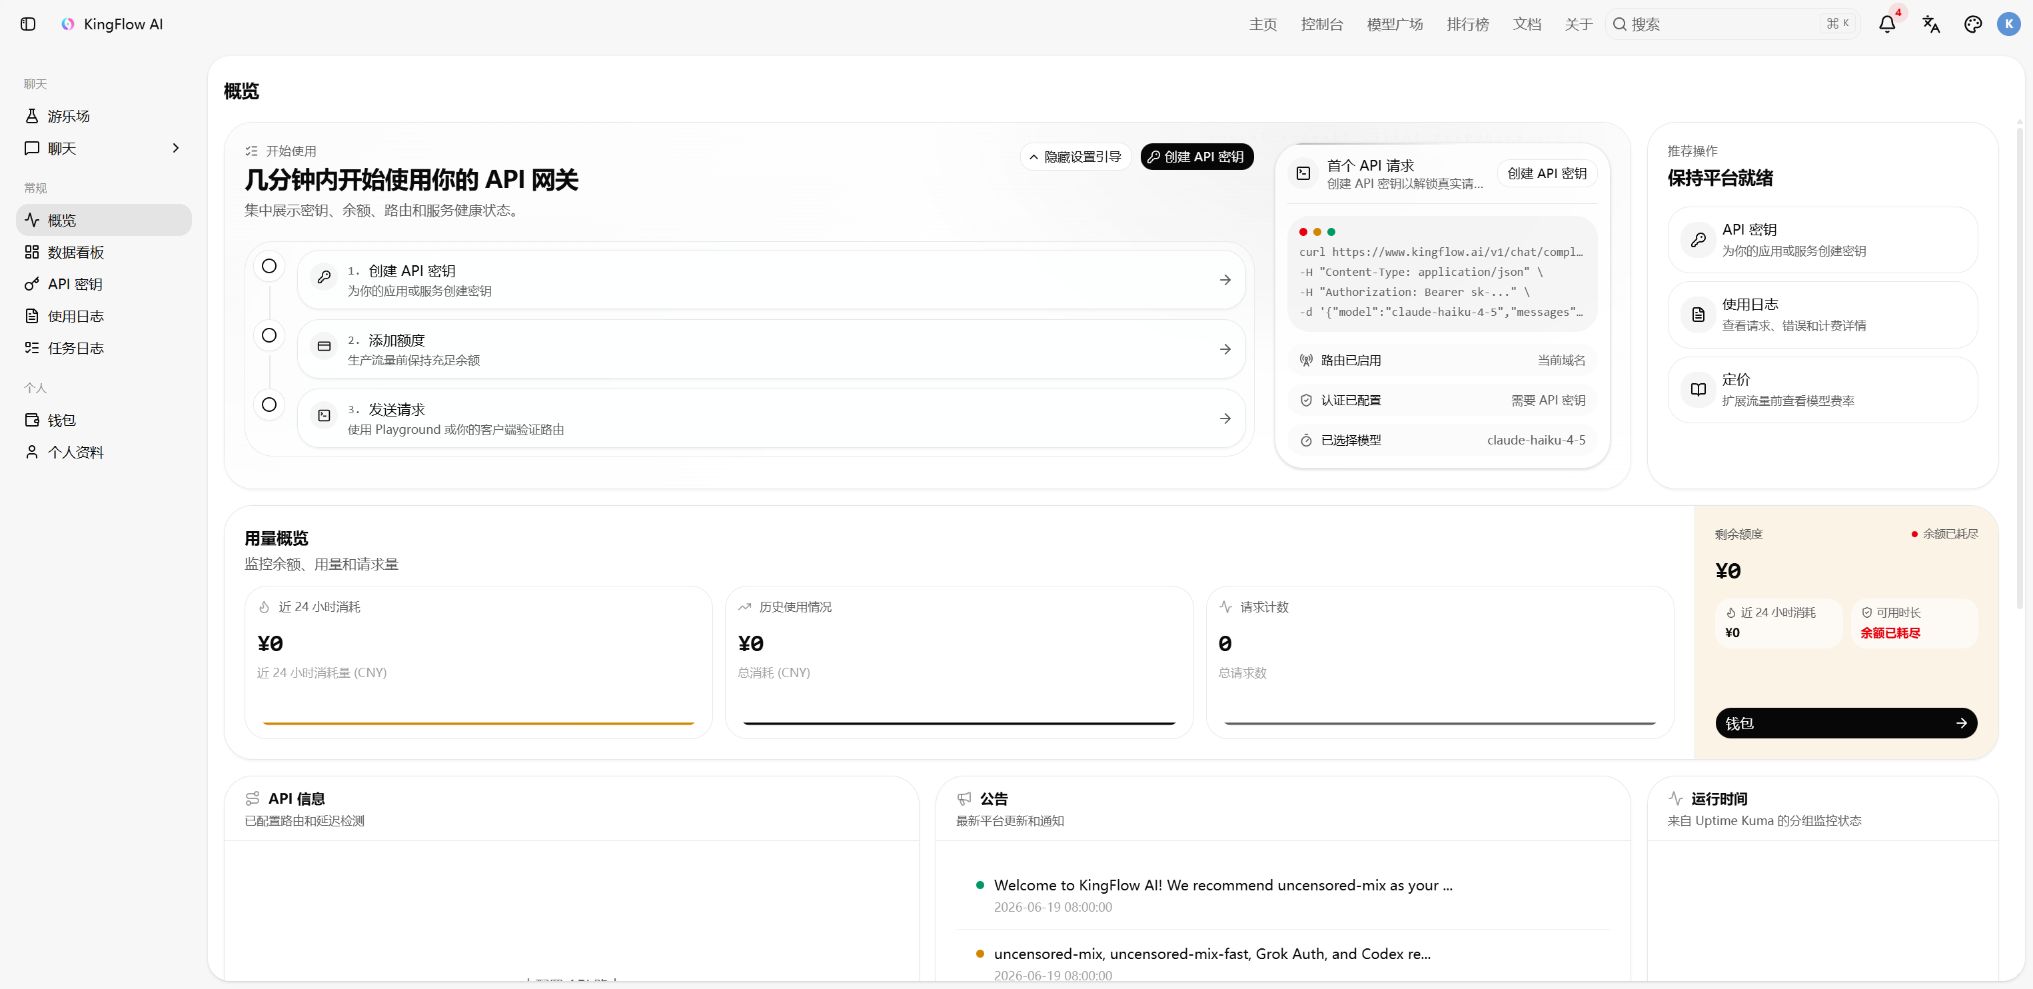Viewport: 2033px width, 989px height.
Task: Select 概览 in the sidebar
Action: click(104, 220)
